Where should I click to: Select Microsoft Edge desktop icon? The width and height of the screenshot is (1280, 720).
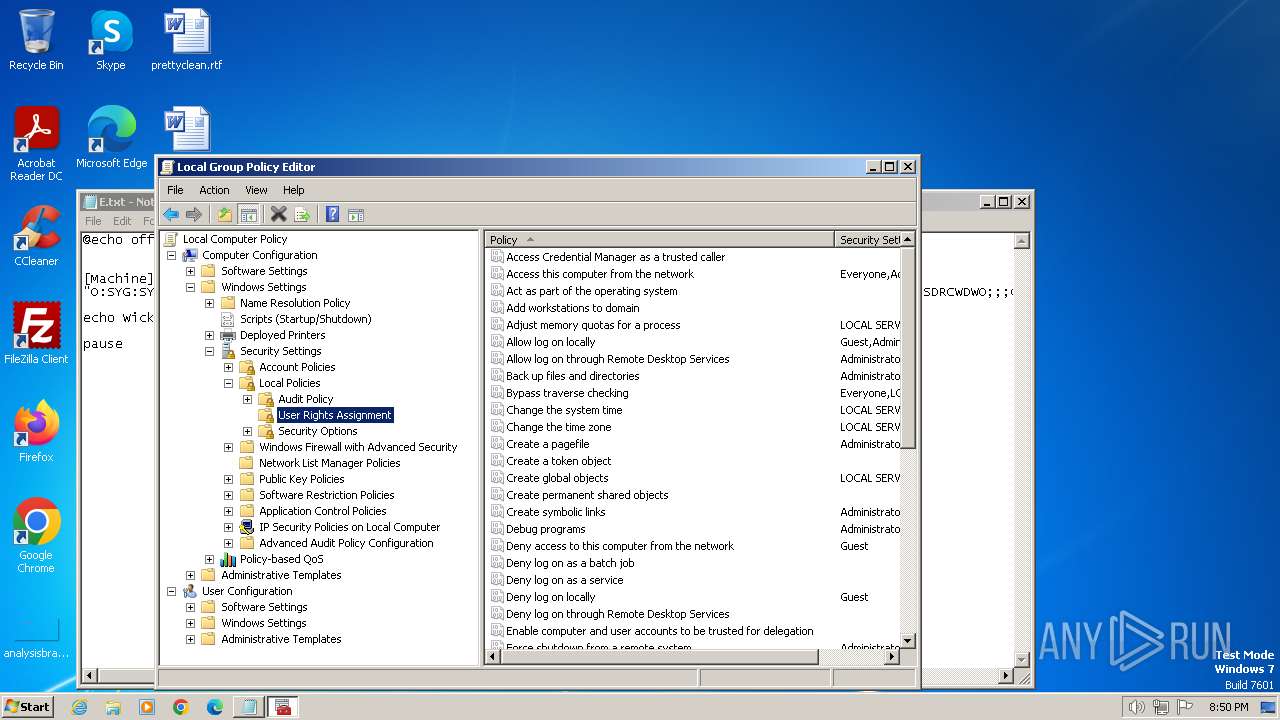111,138
